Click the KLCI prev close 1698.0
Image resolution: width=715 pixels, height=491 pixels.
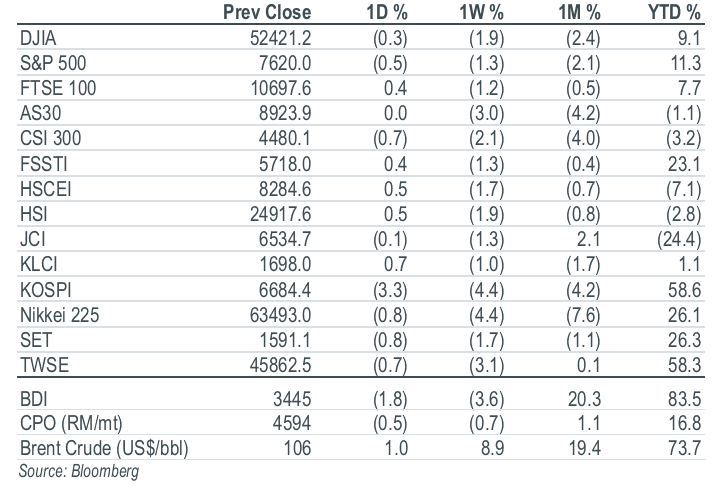click(285, 265)
